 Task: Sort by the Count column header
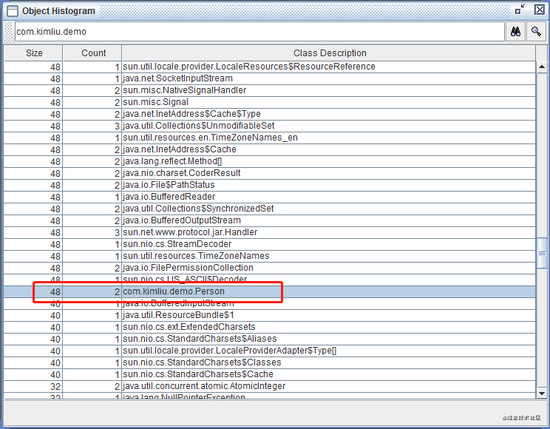point(93,53)
